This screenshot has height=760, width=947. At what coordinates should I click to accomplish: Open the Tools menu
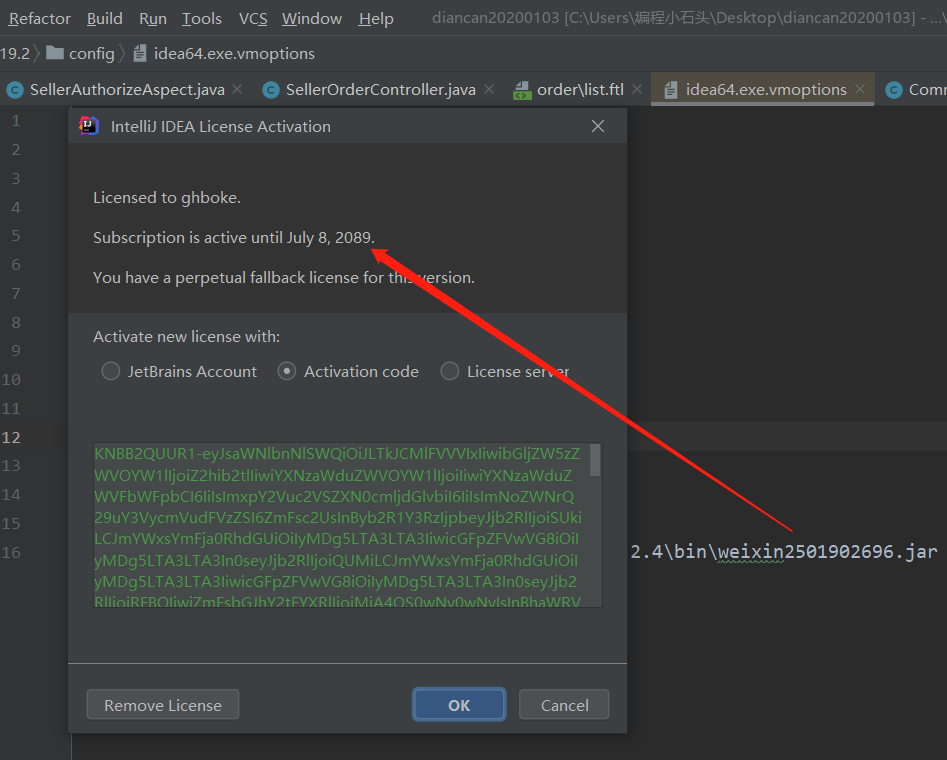202,19
